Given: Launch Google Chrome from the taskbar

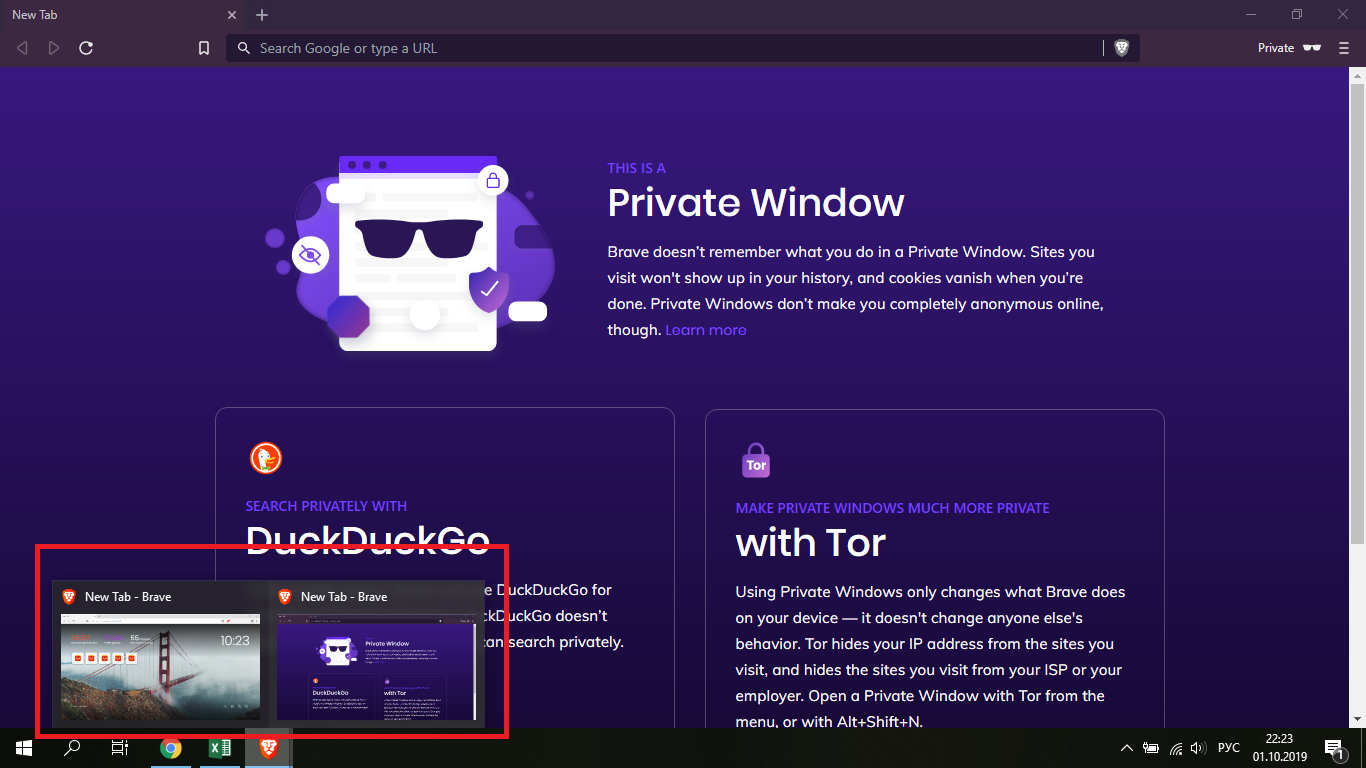Looking at the screenshot, I should tap(171, 748).
